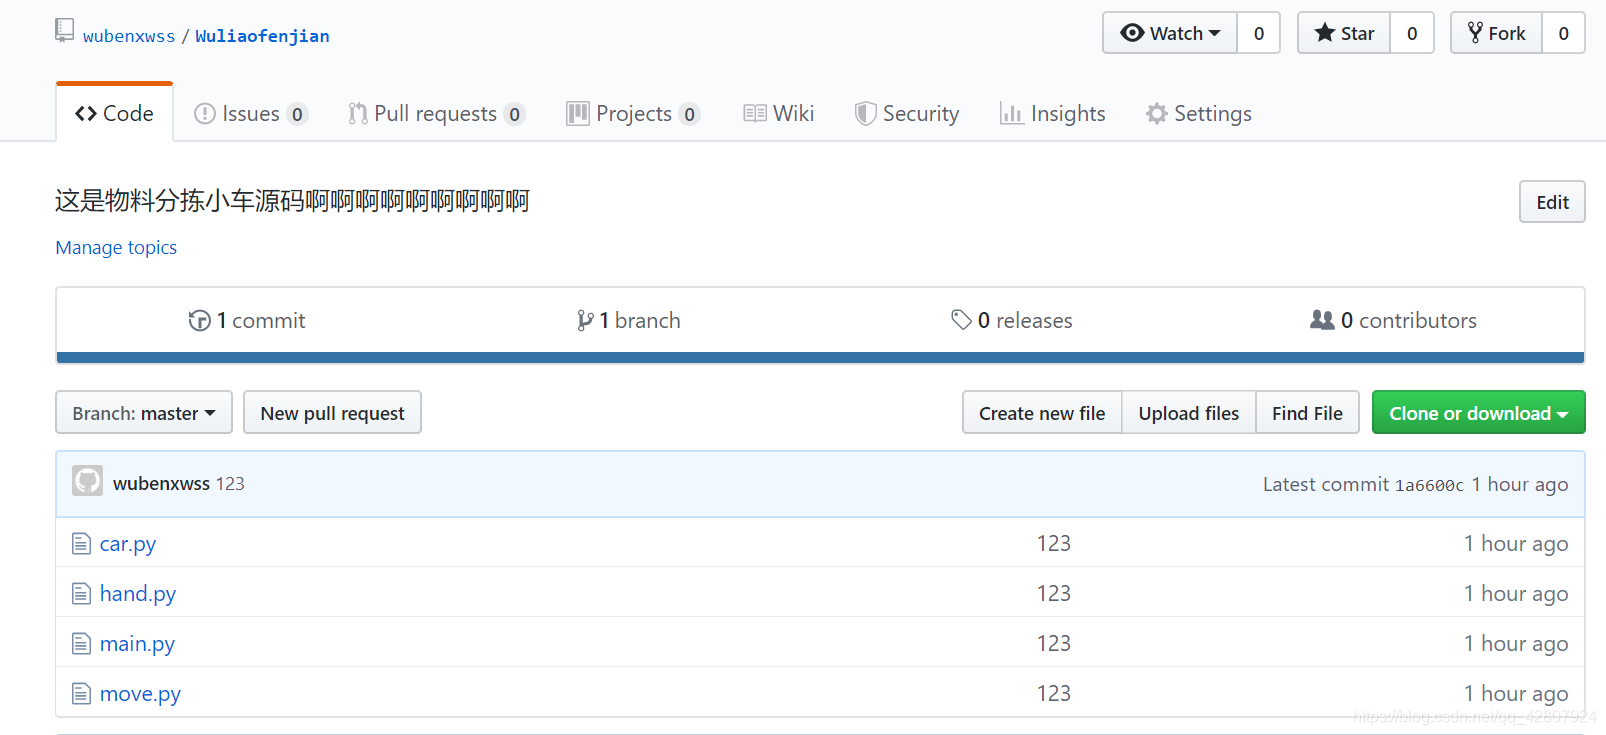Click the Security shield icon
The width and height of the screenshot is (1606, 735).
point(865,114)
